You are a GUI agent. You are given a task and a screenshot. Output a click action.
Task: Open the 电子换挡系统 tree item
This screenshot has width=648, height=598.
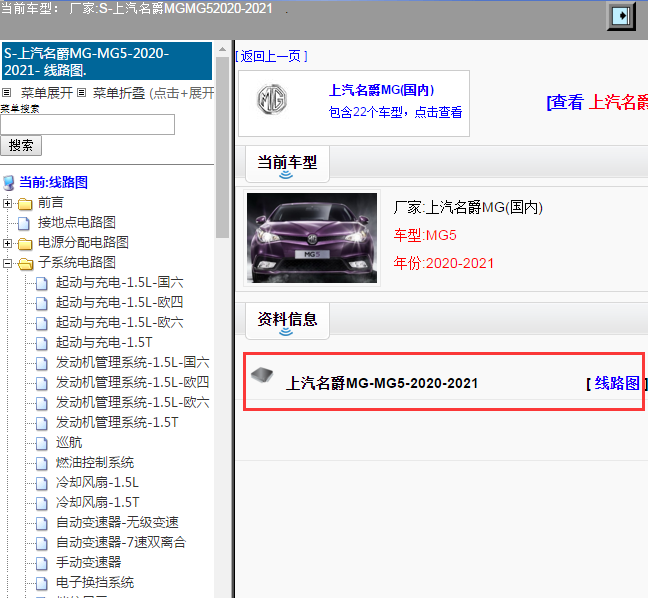click(x=95, y=582)
